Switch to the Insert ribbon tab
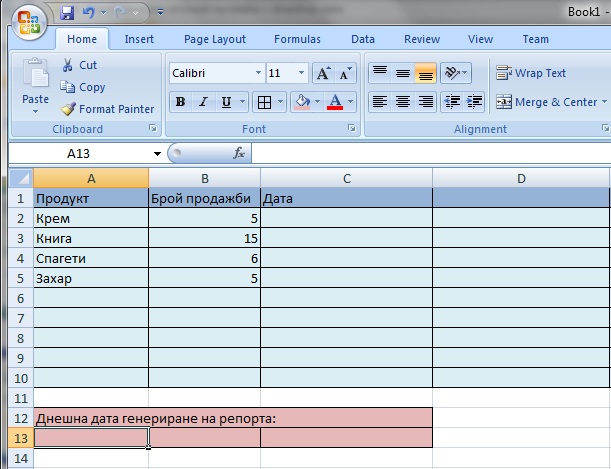This screenshot has height=469, width=611. [x=139, y=39]
